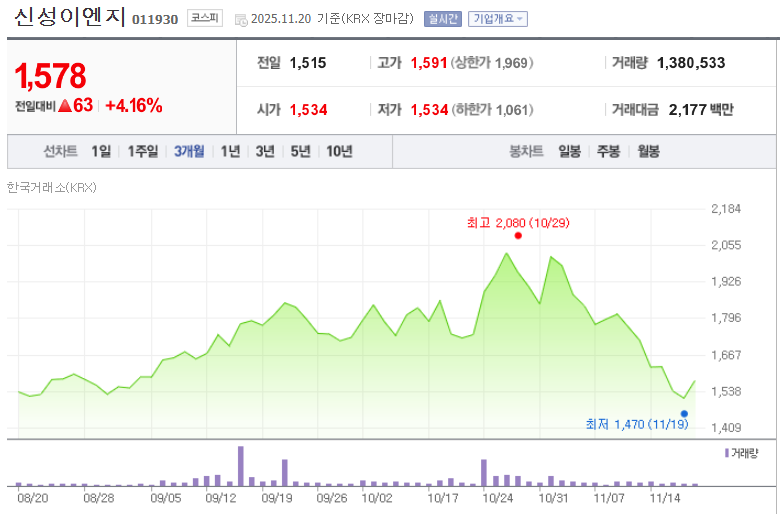Click the 1,409 y-axis label
This screenshot has height=514, width=780.
726,427
